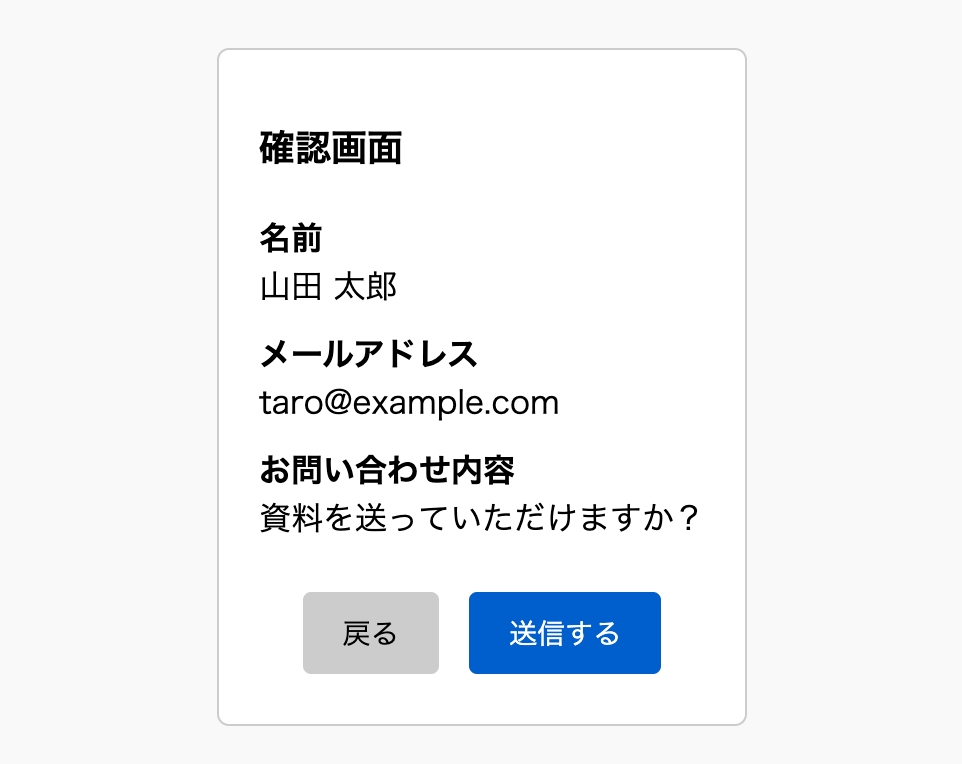Click the email value taro@example.com
The image size is (962, 764).
(408, 403)
